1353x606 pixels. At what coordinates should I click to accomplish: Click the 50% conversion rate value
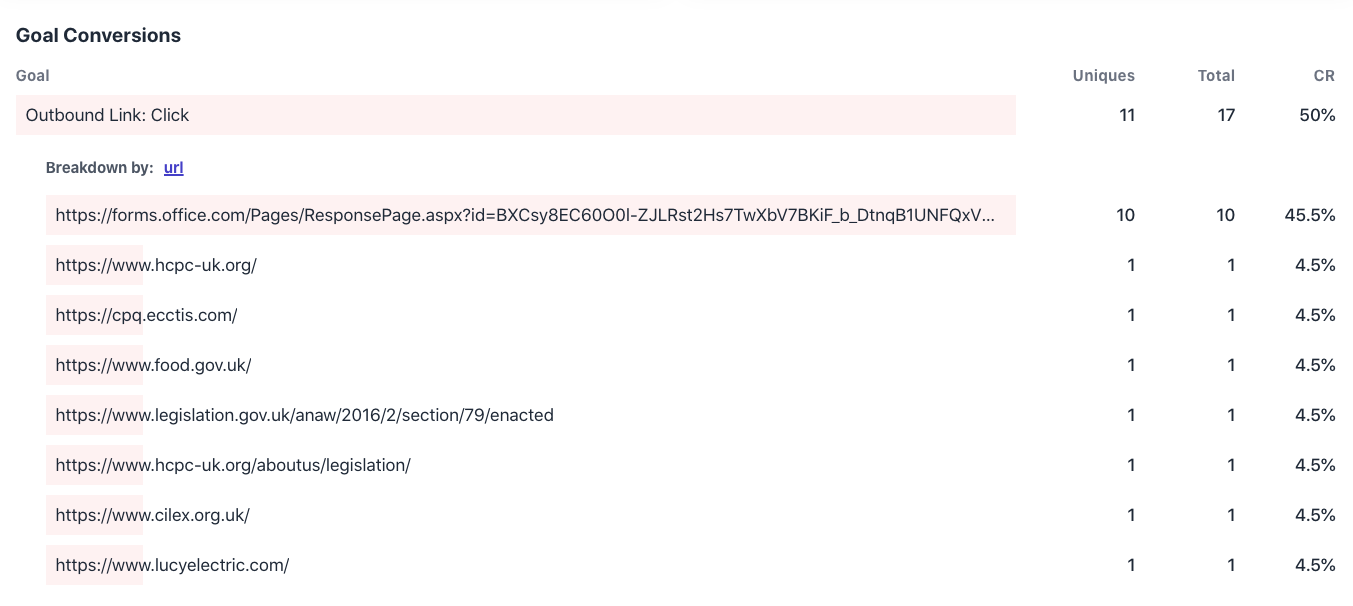(1318, 115)
